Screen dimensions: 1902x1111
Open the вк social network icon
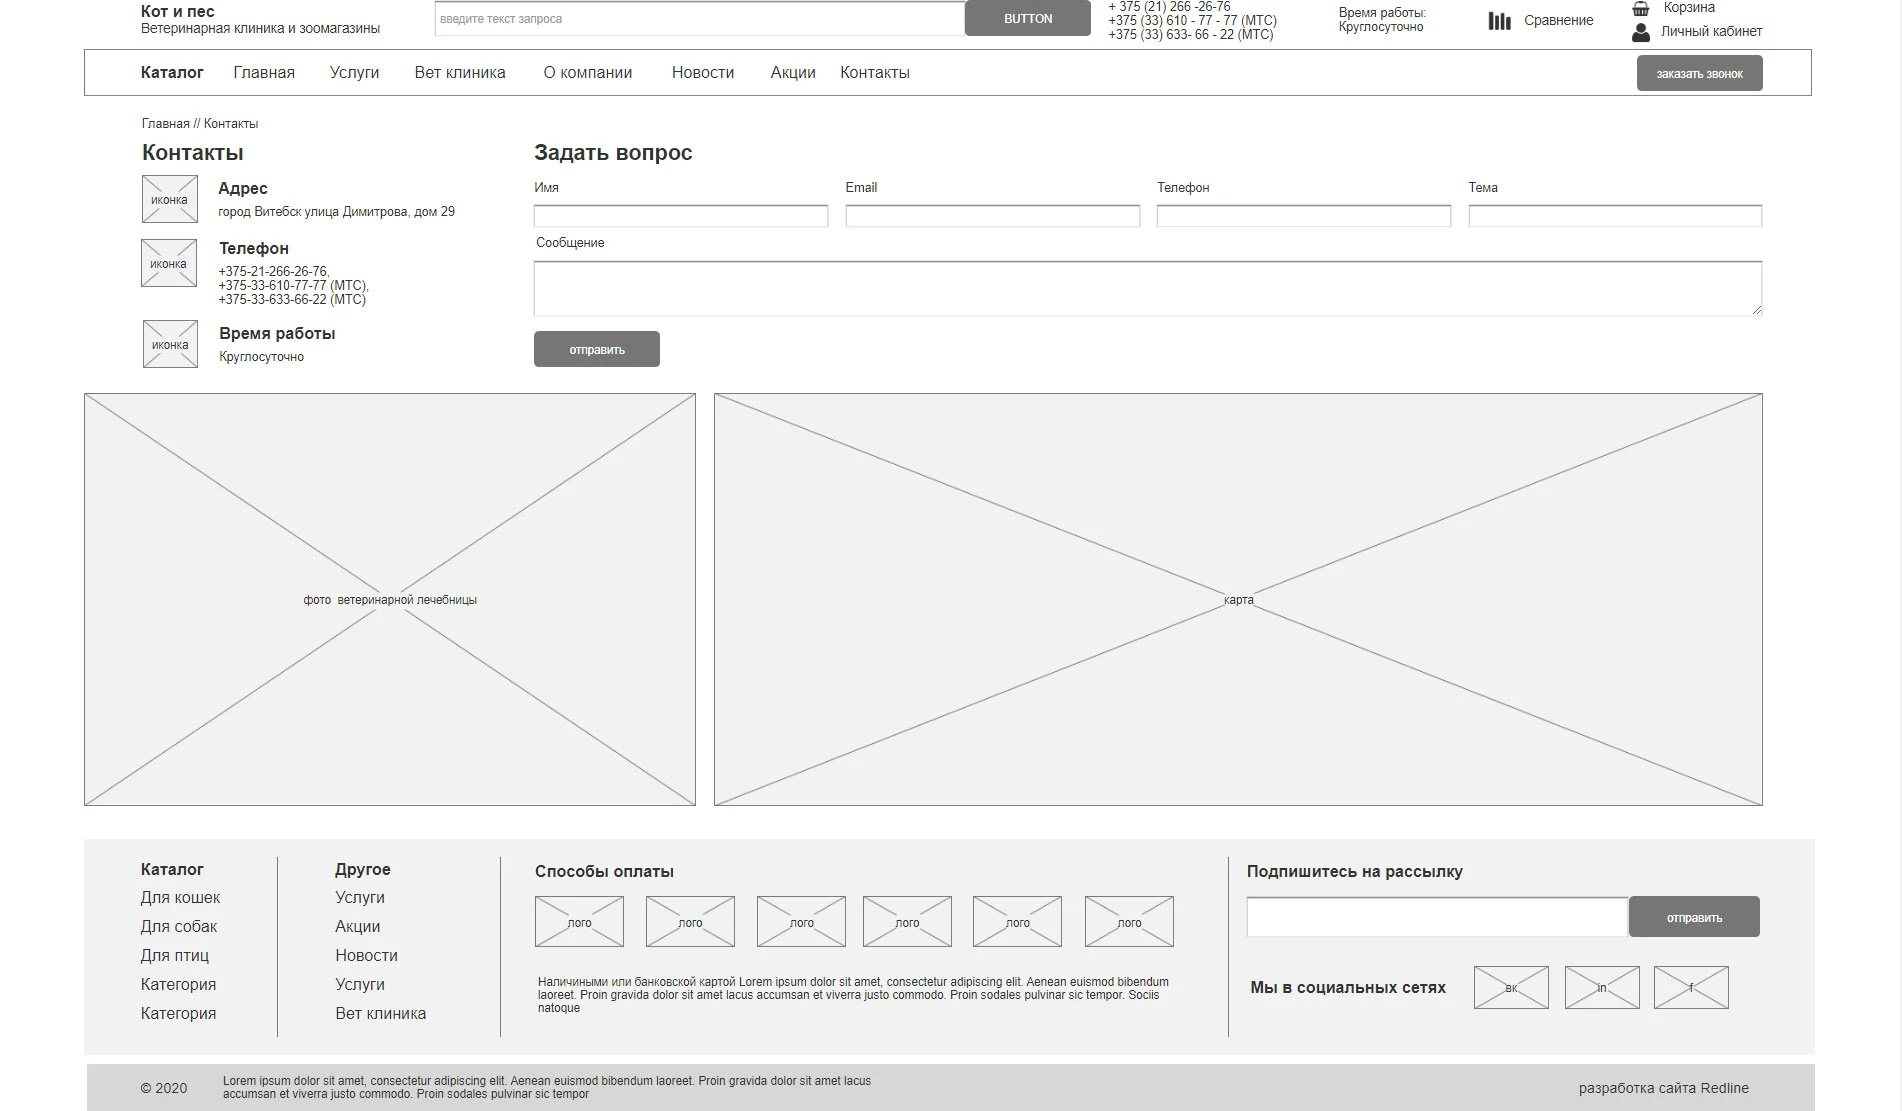point(1511,987)
